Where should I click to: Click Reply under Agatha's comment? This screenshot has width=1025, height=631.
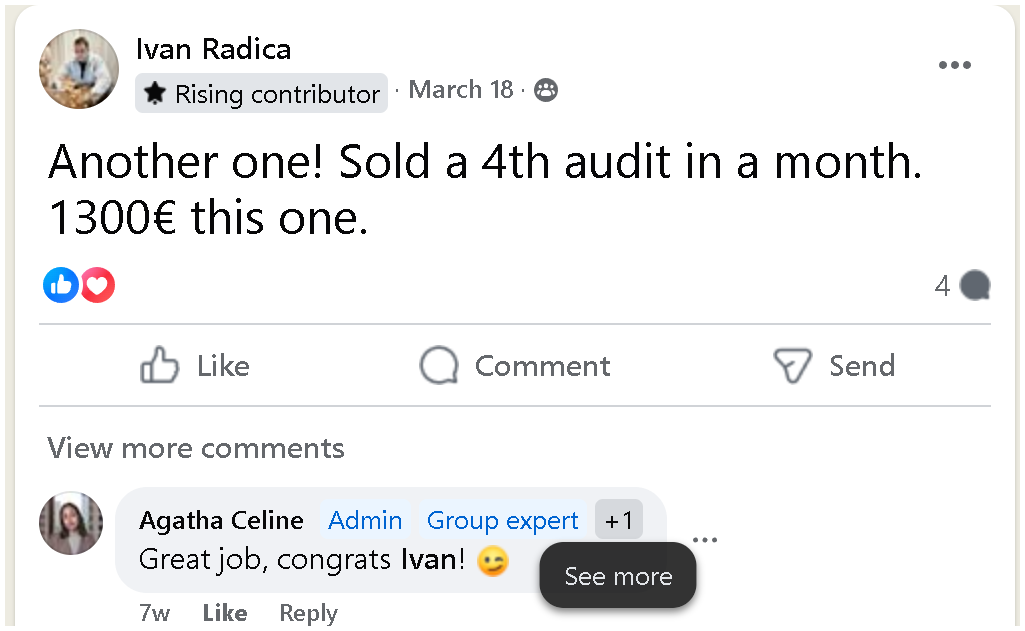pos(307,612)
